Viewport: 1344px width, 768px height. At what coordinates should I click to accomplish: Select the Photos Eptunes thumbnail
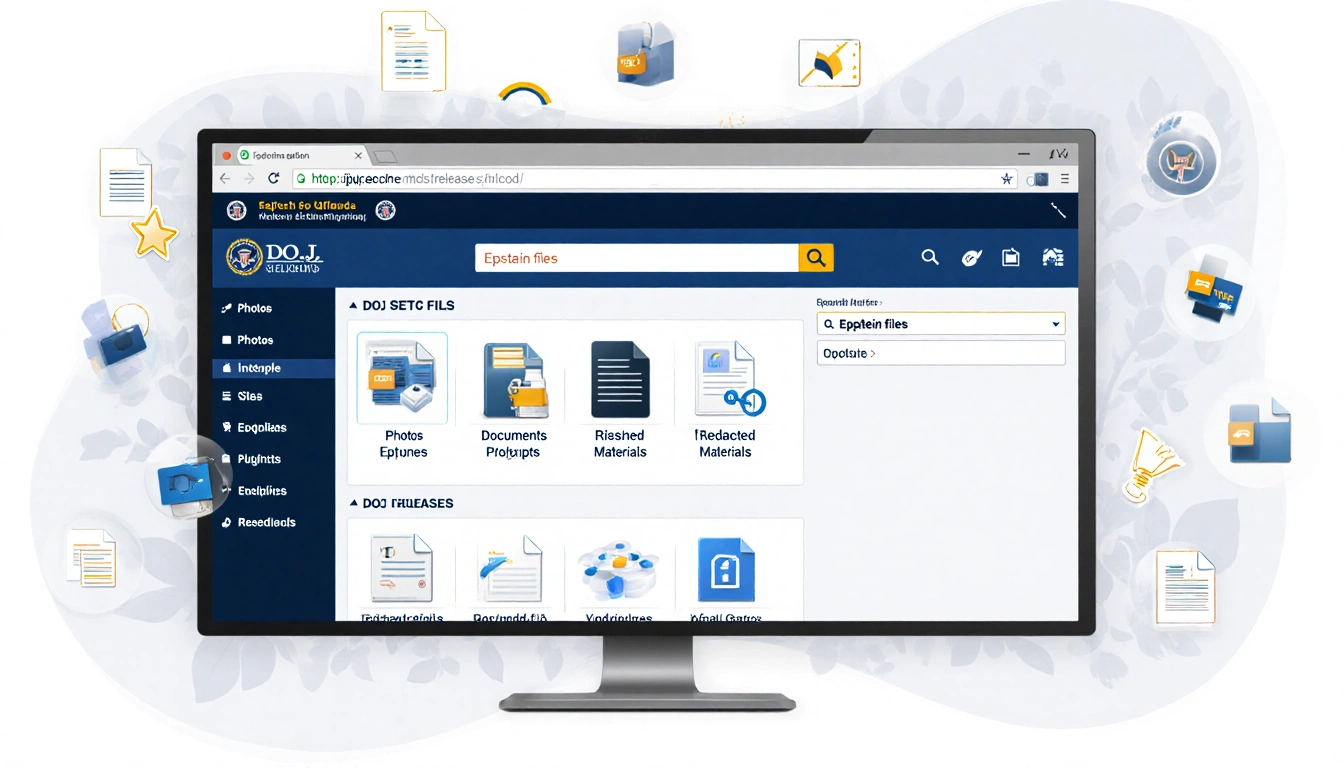[401, 379]
